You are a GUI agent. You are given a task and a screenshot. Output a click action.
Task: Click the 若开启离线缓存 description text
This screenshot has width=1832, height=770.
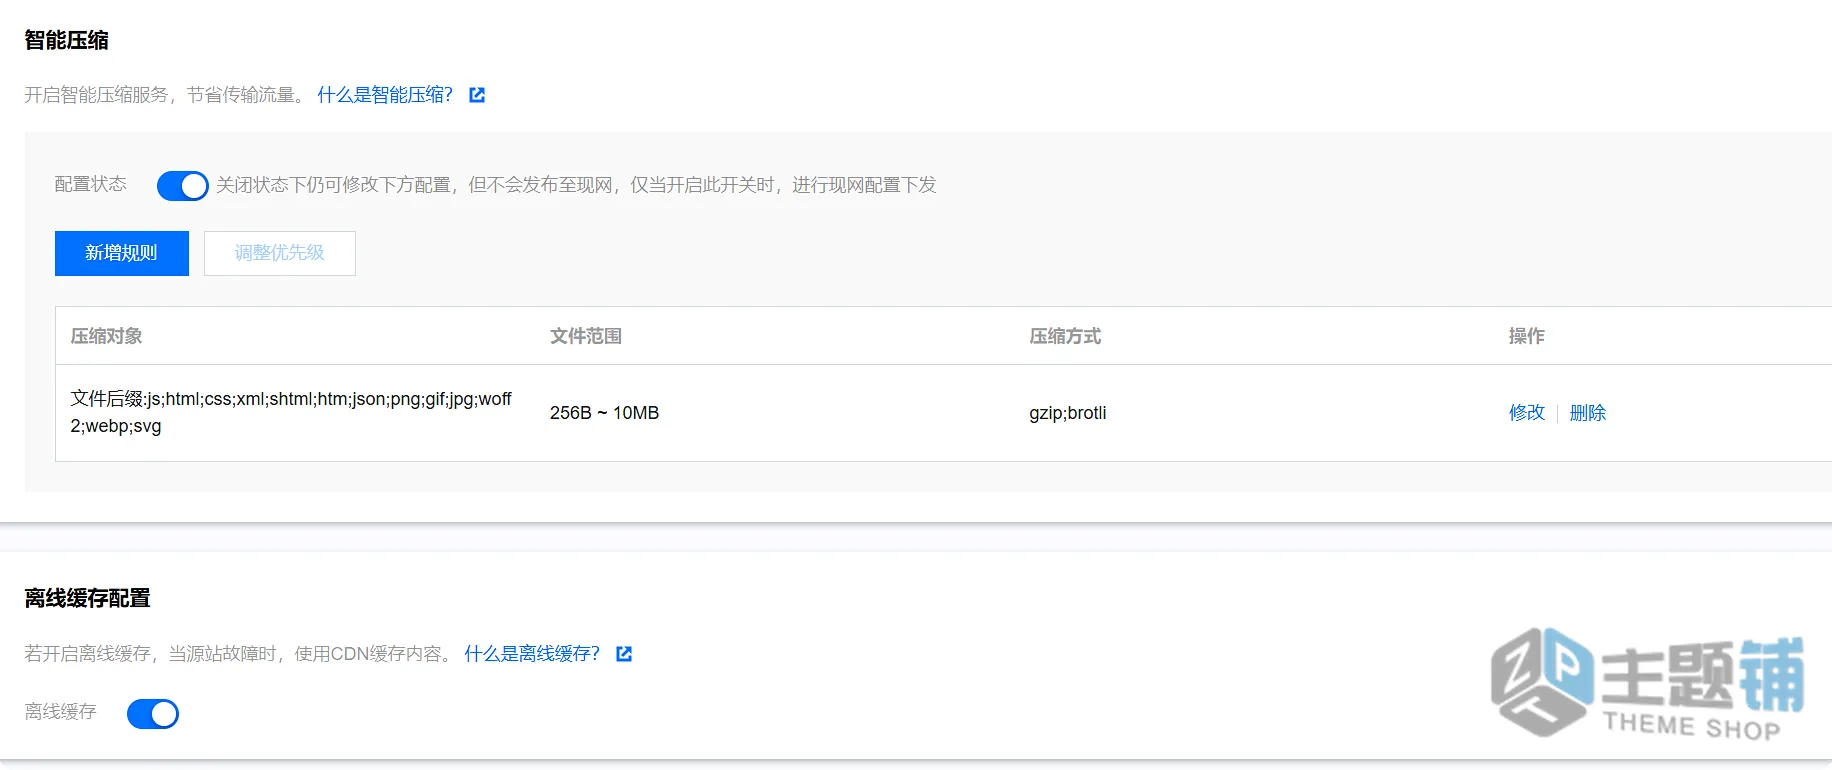pyautogui.click(x=238, y=654)
